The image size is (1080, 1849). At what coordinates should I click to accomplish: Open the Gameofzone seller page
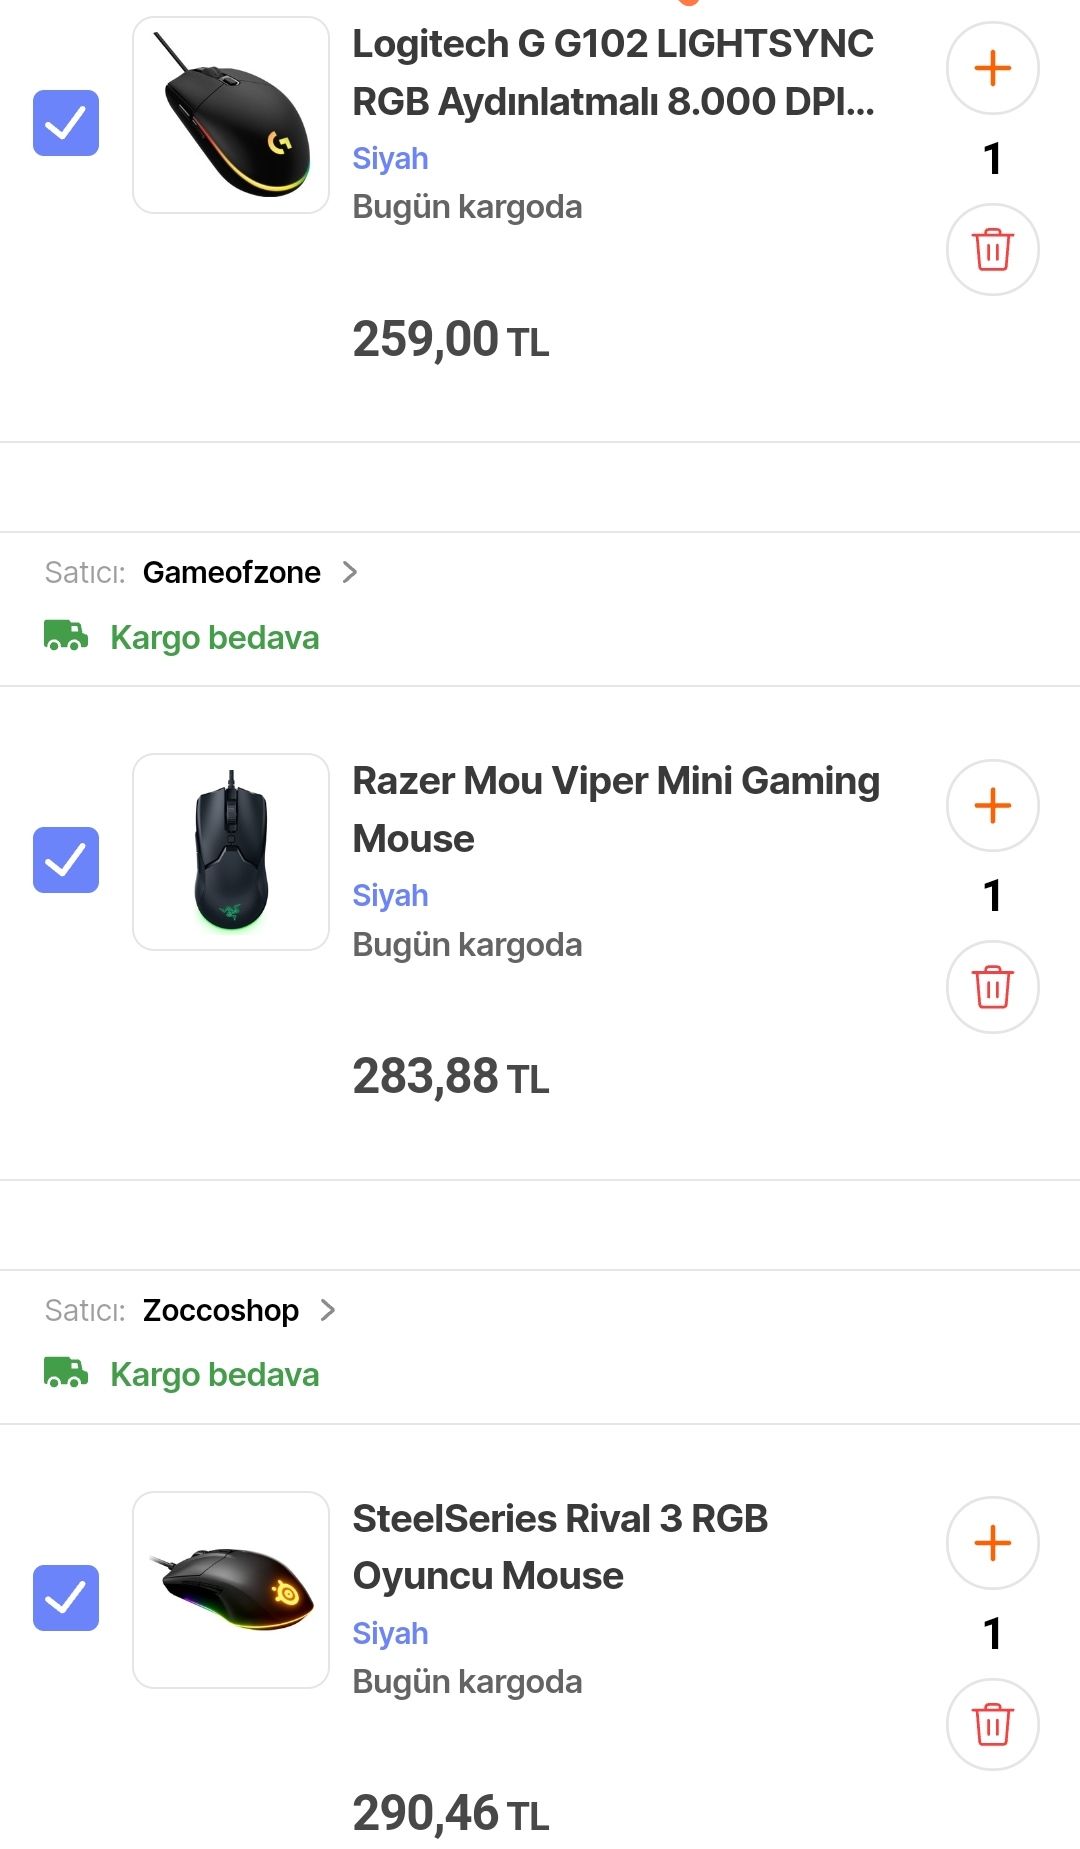point(231,572)
